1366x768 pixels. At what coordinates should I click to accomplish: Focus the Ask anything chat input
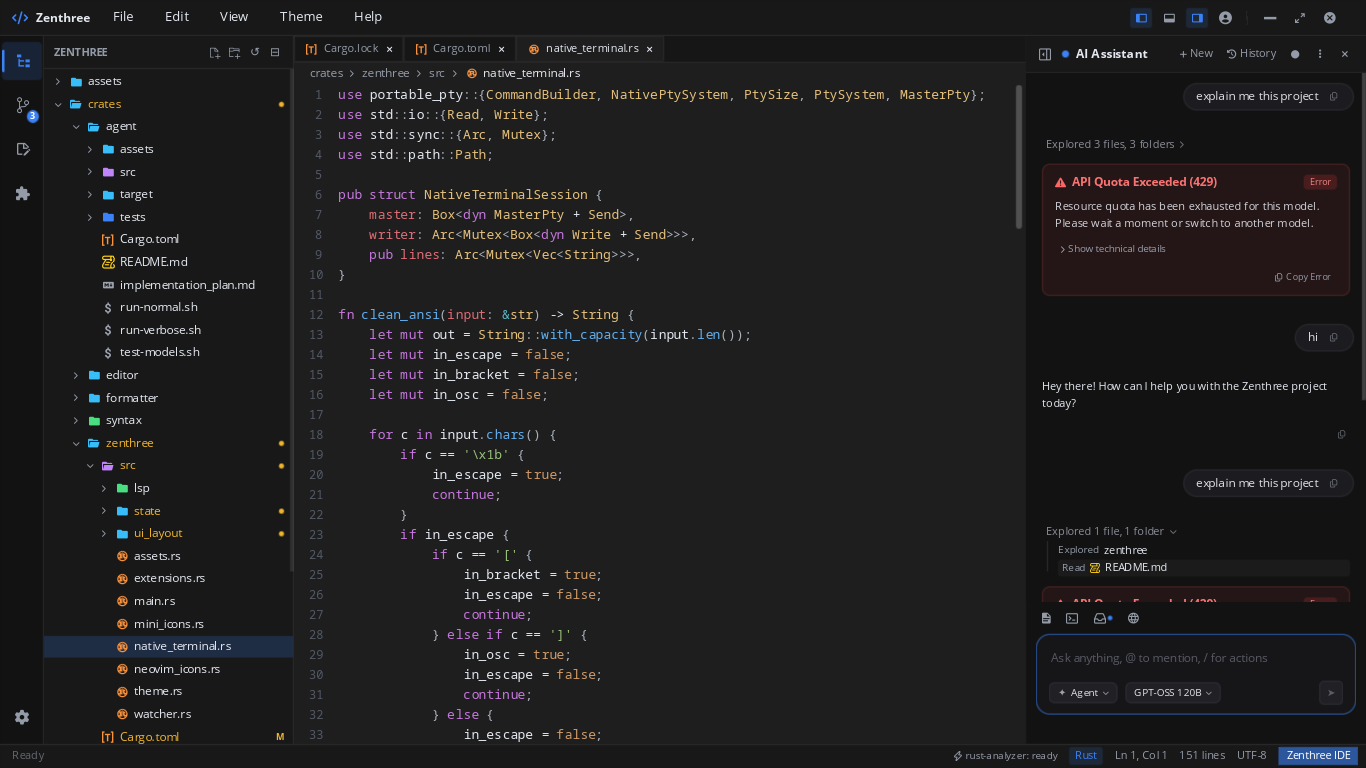coord(1195,658)
